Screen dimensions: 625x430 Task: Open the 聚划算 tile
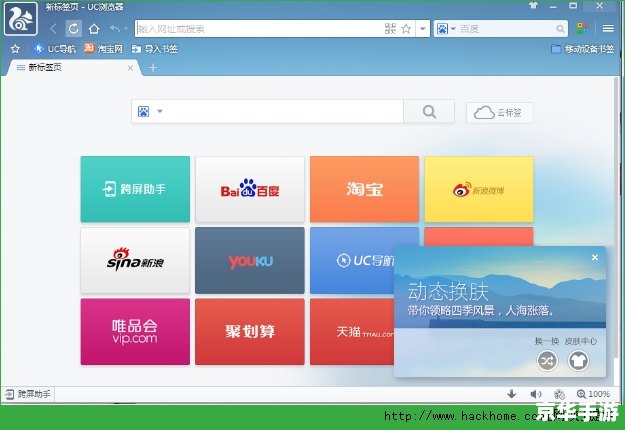(250, 331)
